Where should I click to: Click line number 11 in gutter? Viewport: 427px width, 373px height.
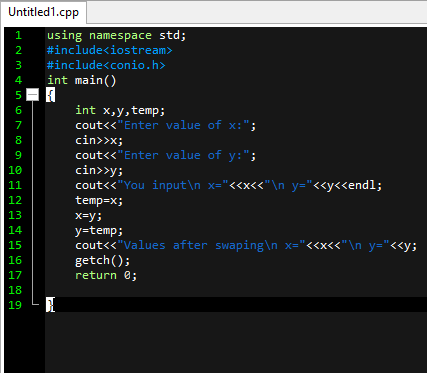[x=15, y=185]
